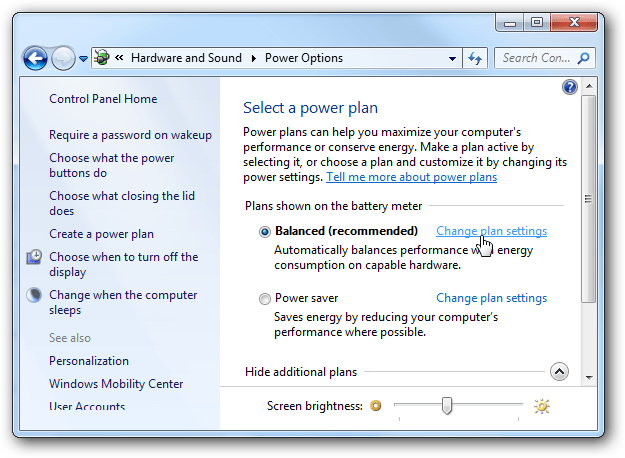Image resolution: width=625 pixels, height=458 pixels.
Task: Minimize the Power Options window
Action: 510,22
